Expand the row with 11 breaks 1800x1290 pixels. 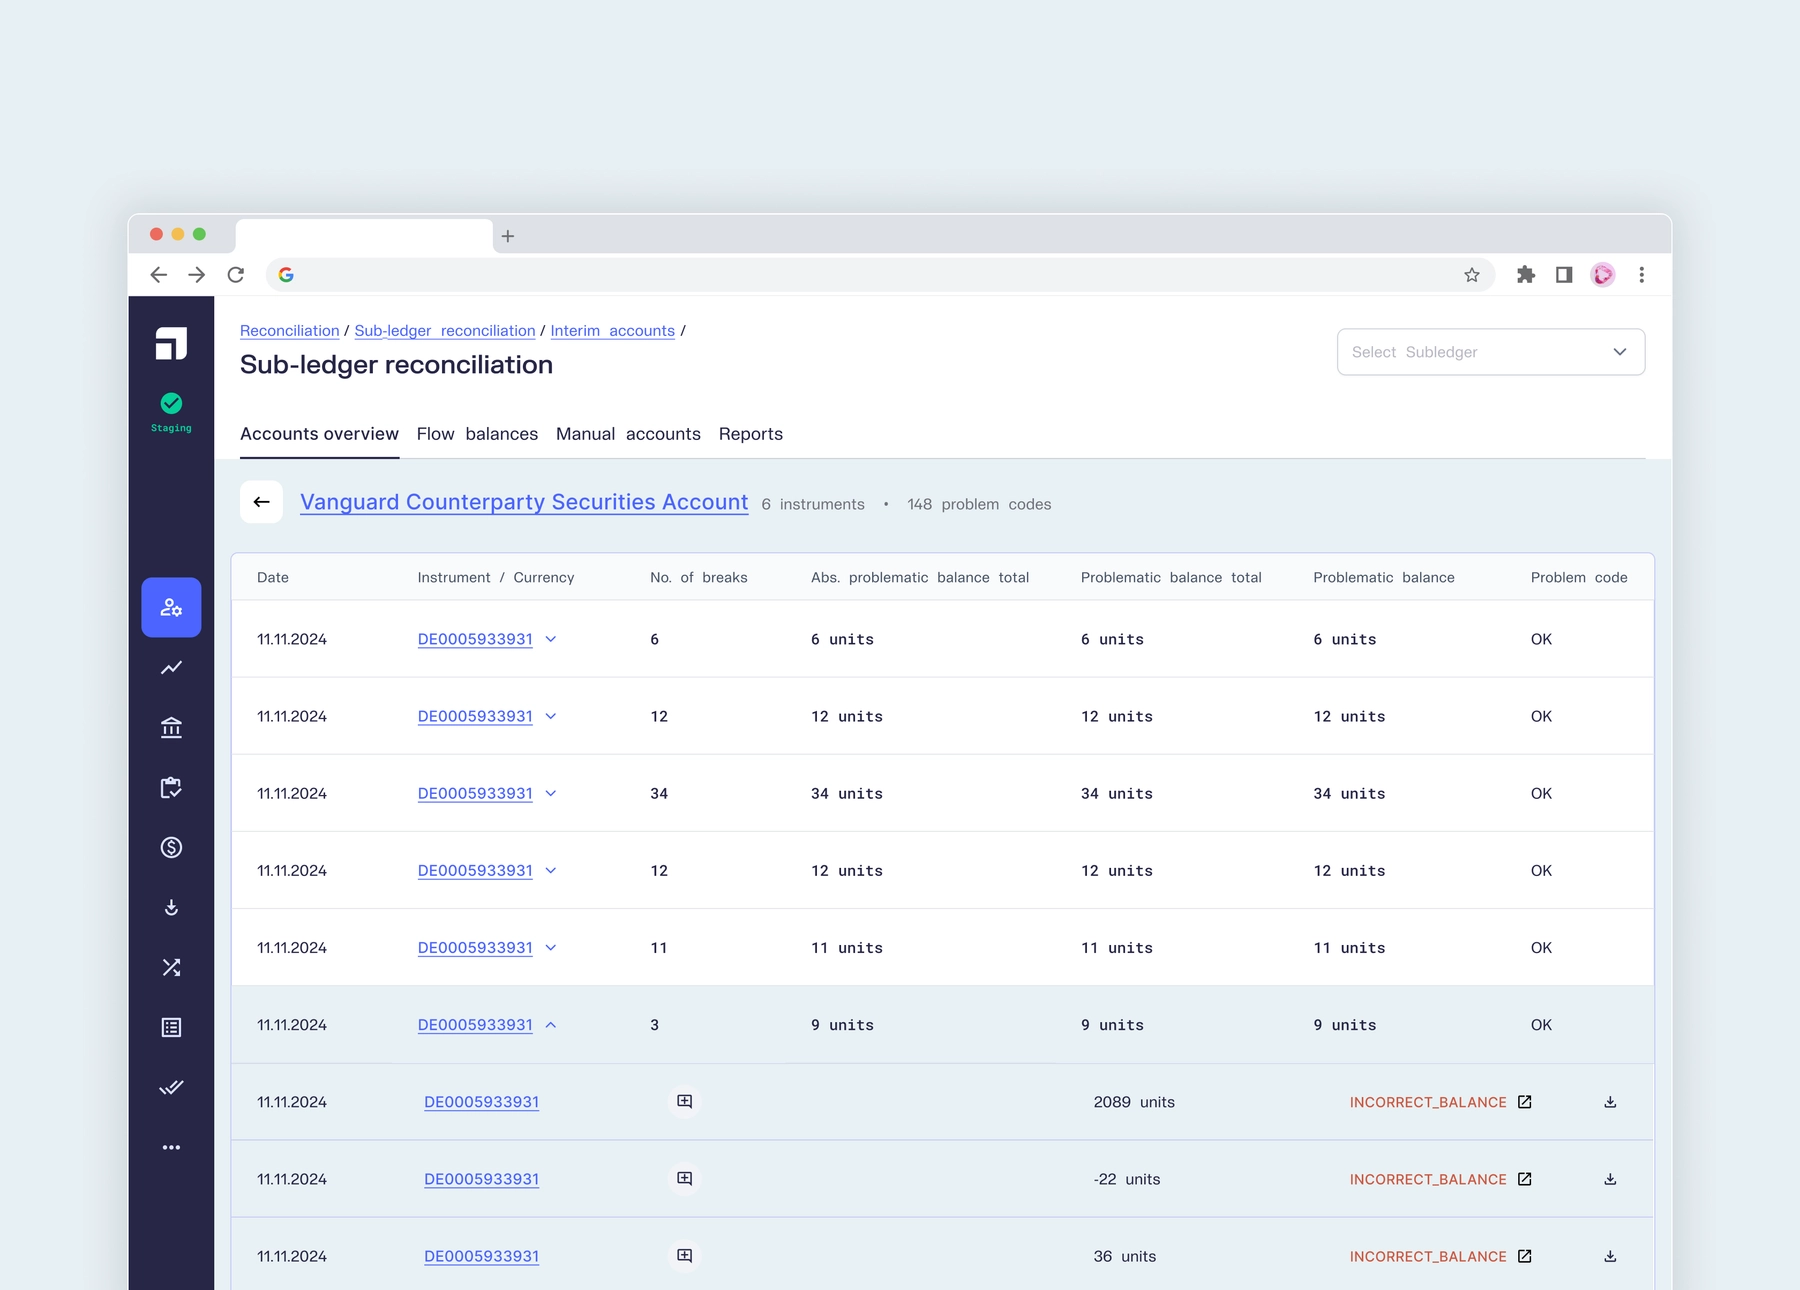550,947
